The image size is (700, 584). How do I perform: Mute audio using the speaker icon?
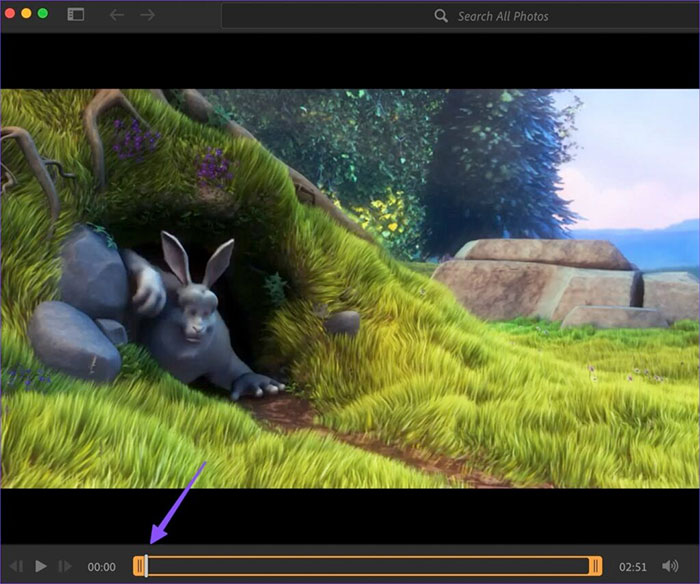[670, 566]
